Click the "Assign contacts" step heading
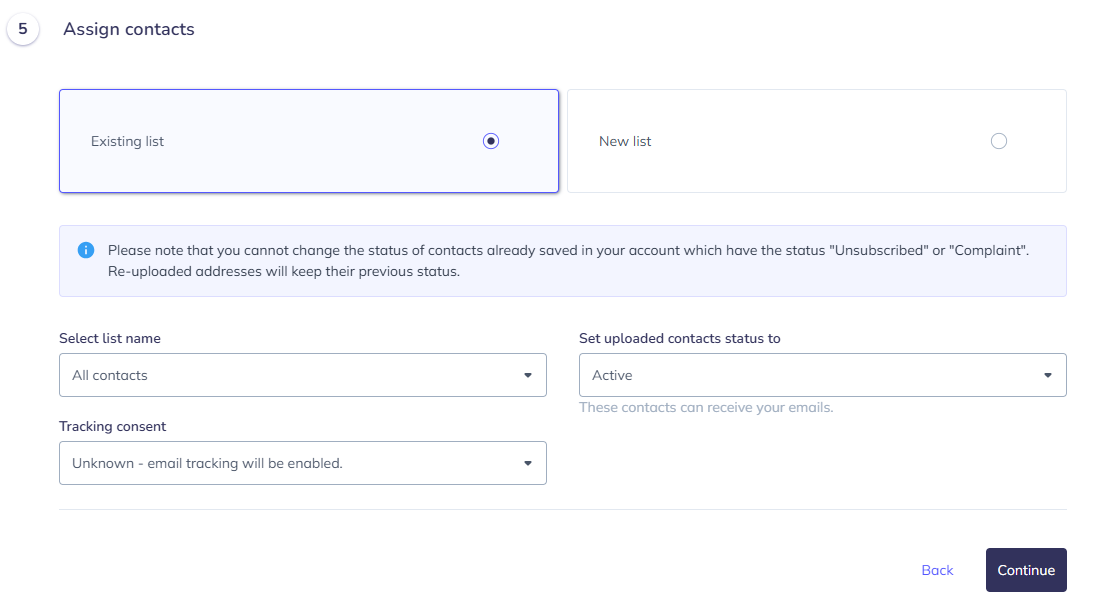This screenshot has height=612, width=1109. [129, 29]
